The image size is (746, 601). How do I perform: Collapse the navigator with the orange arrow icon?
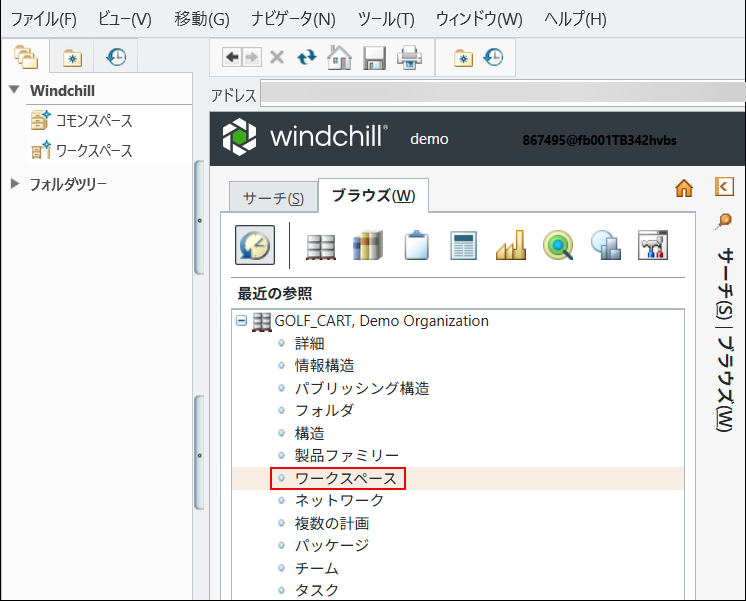724,186
